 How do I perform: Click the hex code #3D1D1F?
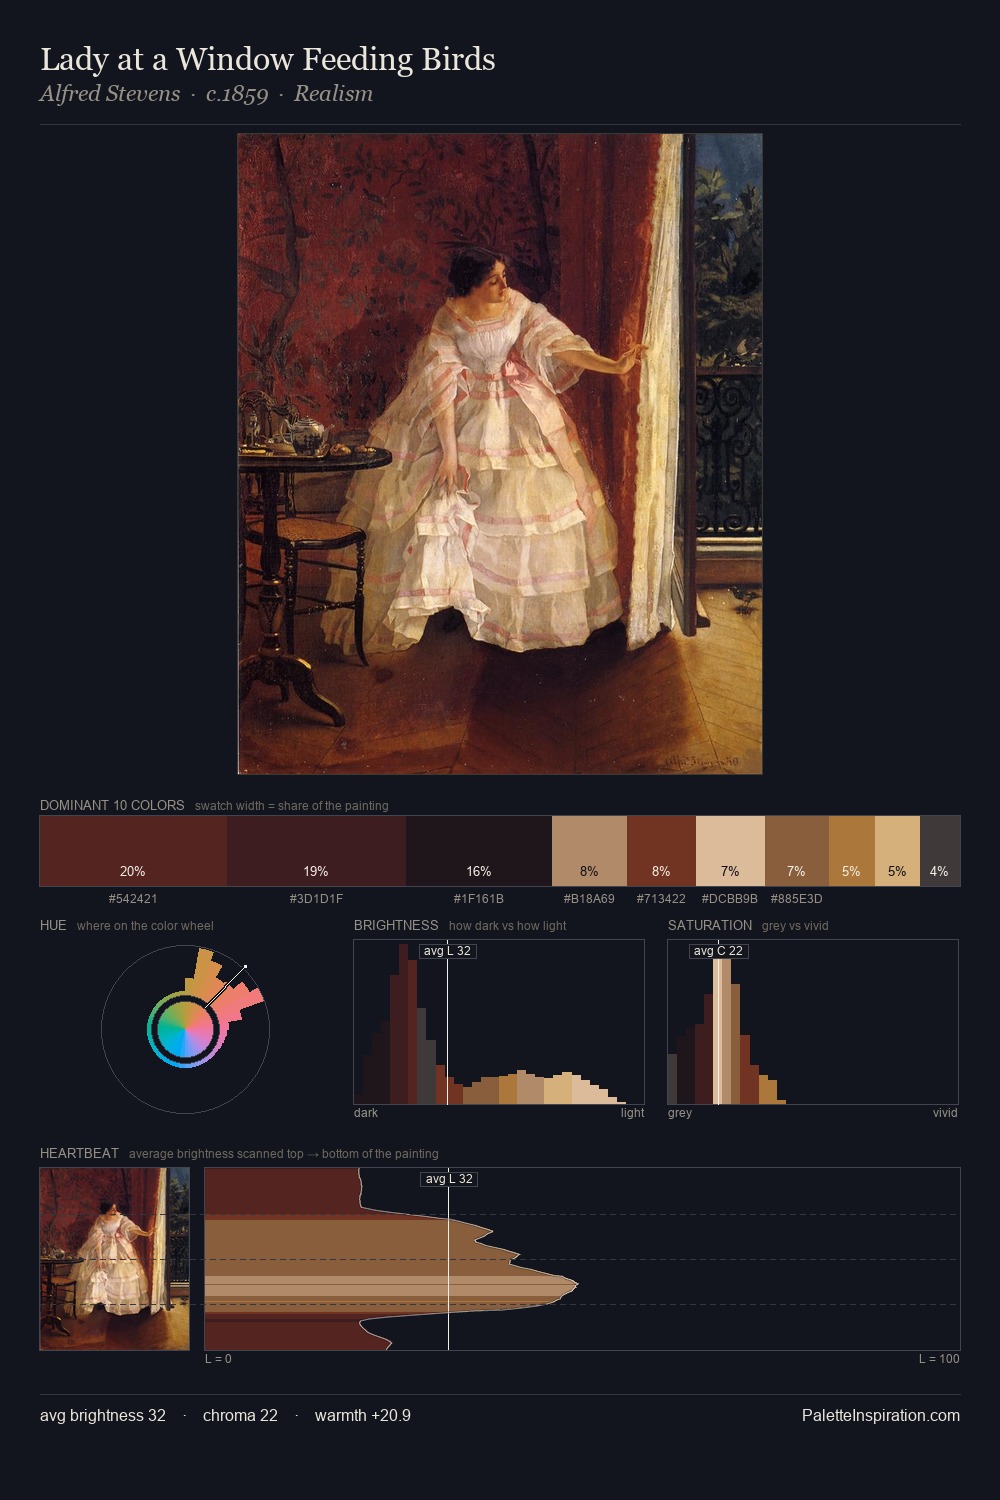[316, 899]
